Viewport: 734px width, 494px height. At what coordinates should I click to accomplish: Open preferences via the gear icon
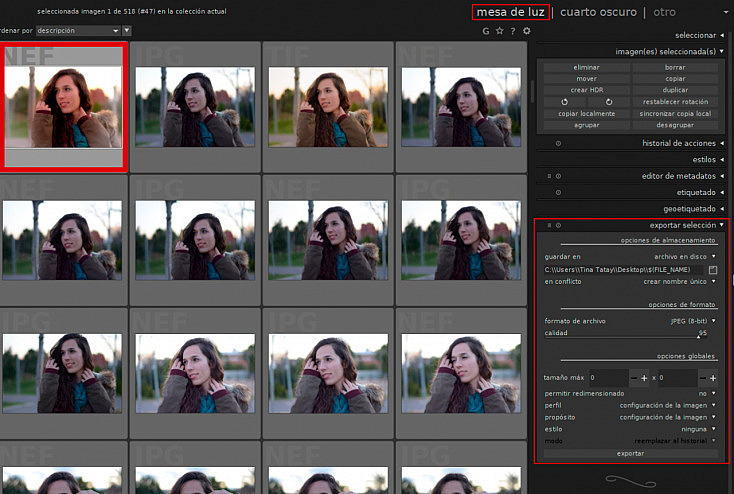coord(527,31)
